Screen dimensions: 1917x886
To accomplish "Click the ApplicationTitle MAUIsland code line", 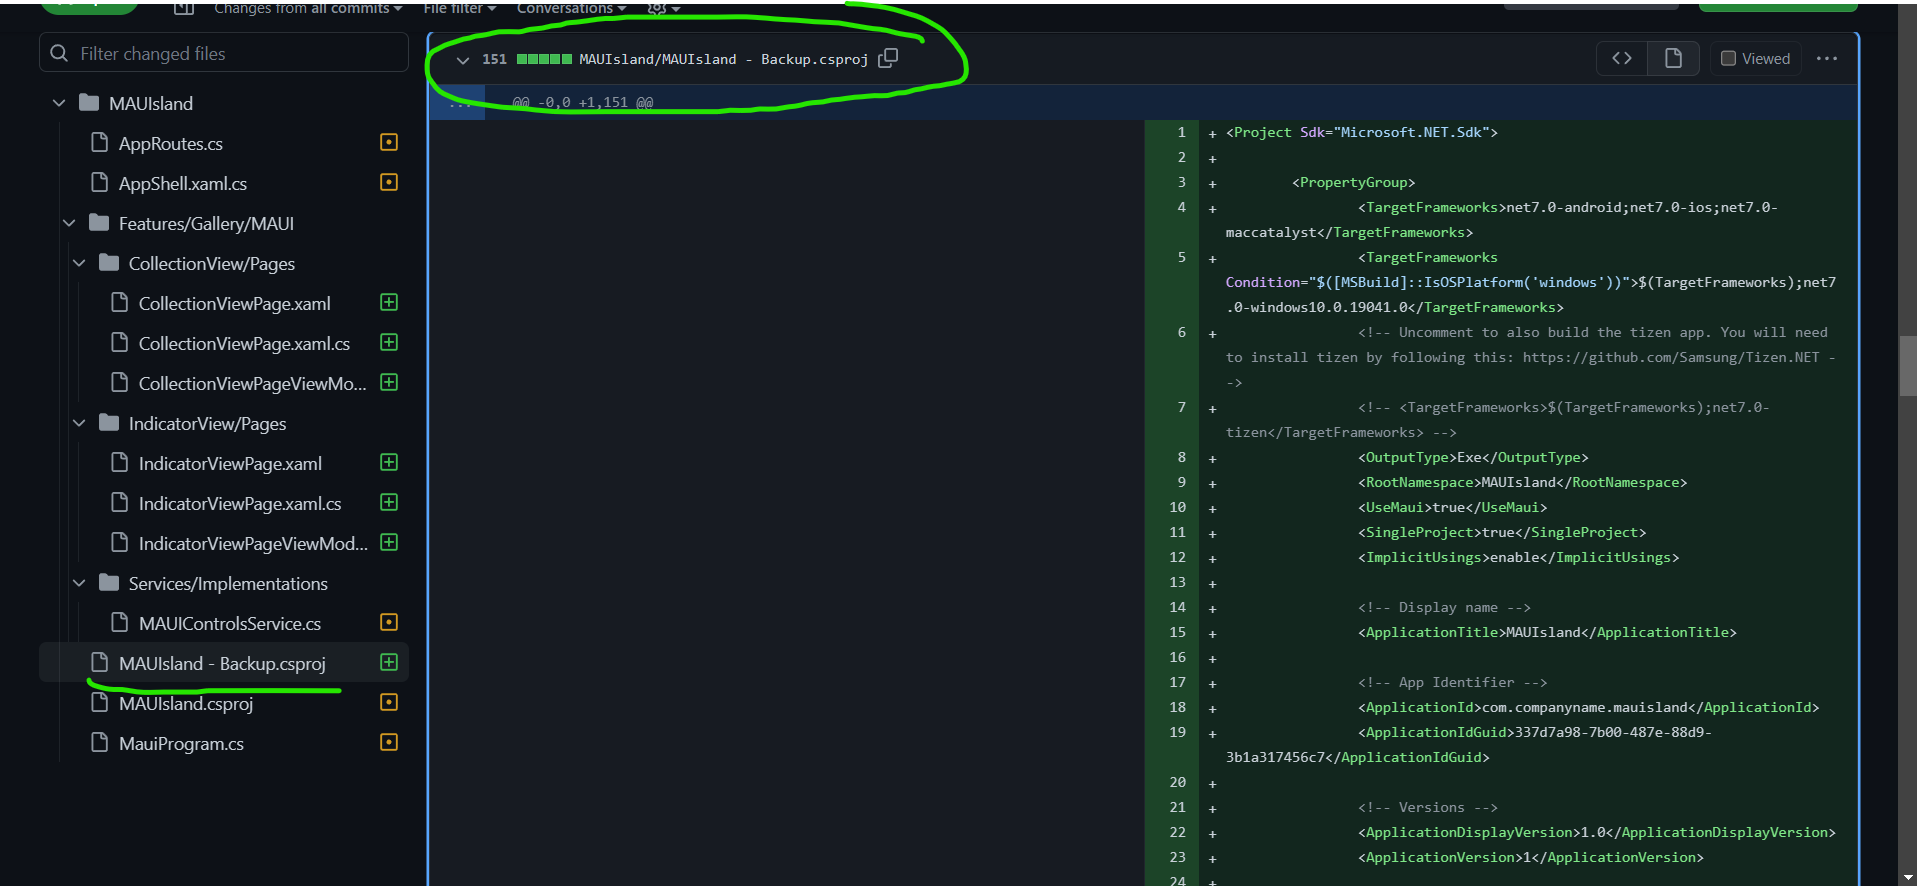I will point(1547,633).
